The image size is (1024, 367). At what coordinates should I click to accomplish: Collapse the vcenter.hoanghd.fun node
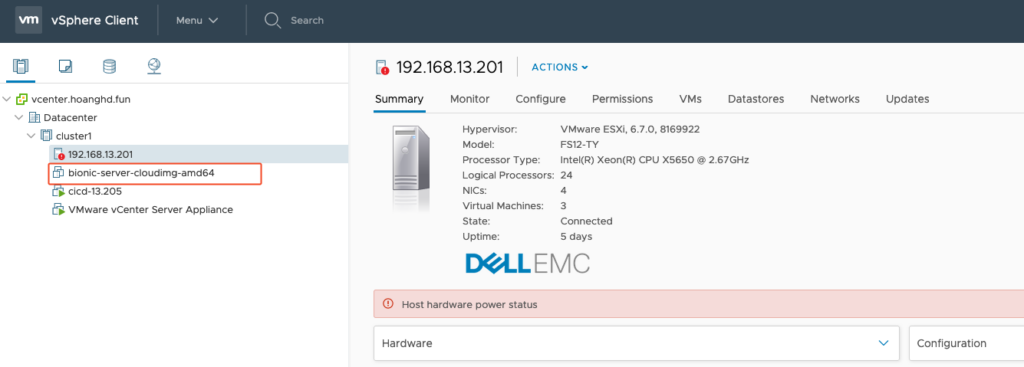point(7,99)
